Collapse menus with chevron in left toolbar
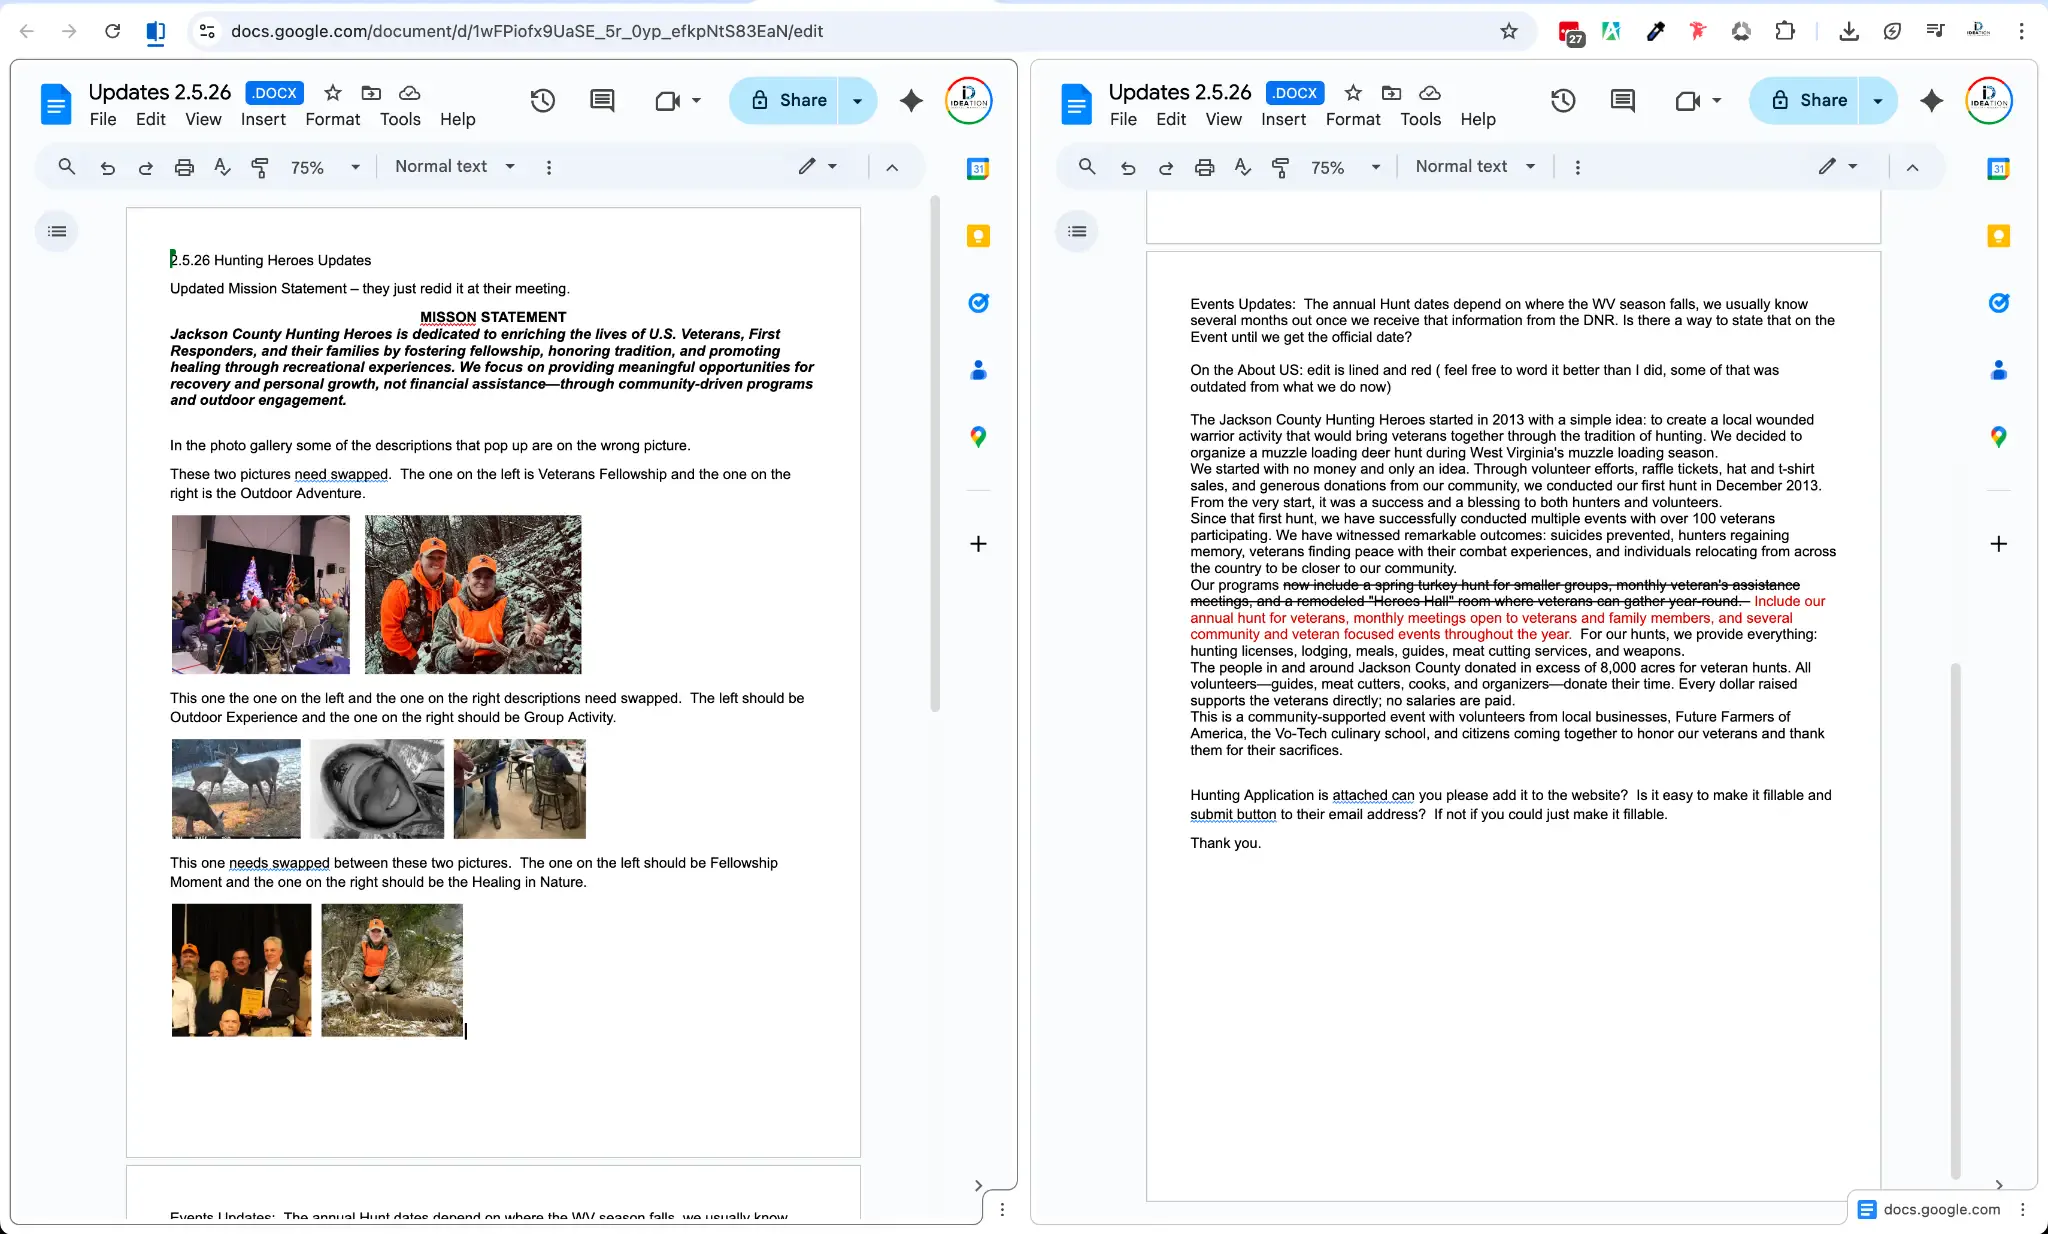This screenshot has height=1234, width=2048. pyautogui.click(x=892, y=167)
